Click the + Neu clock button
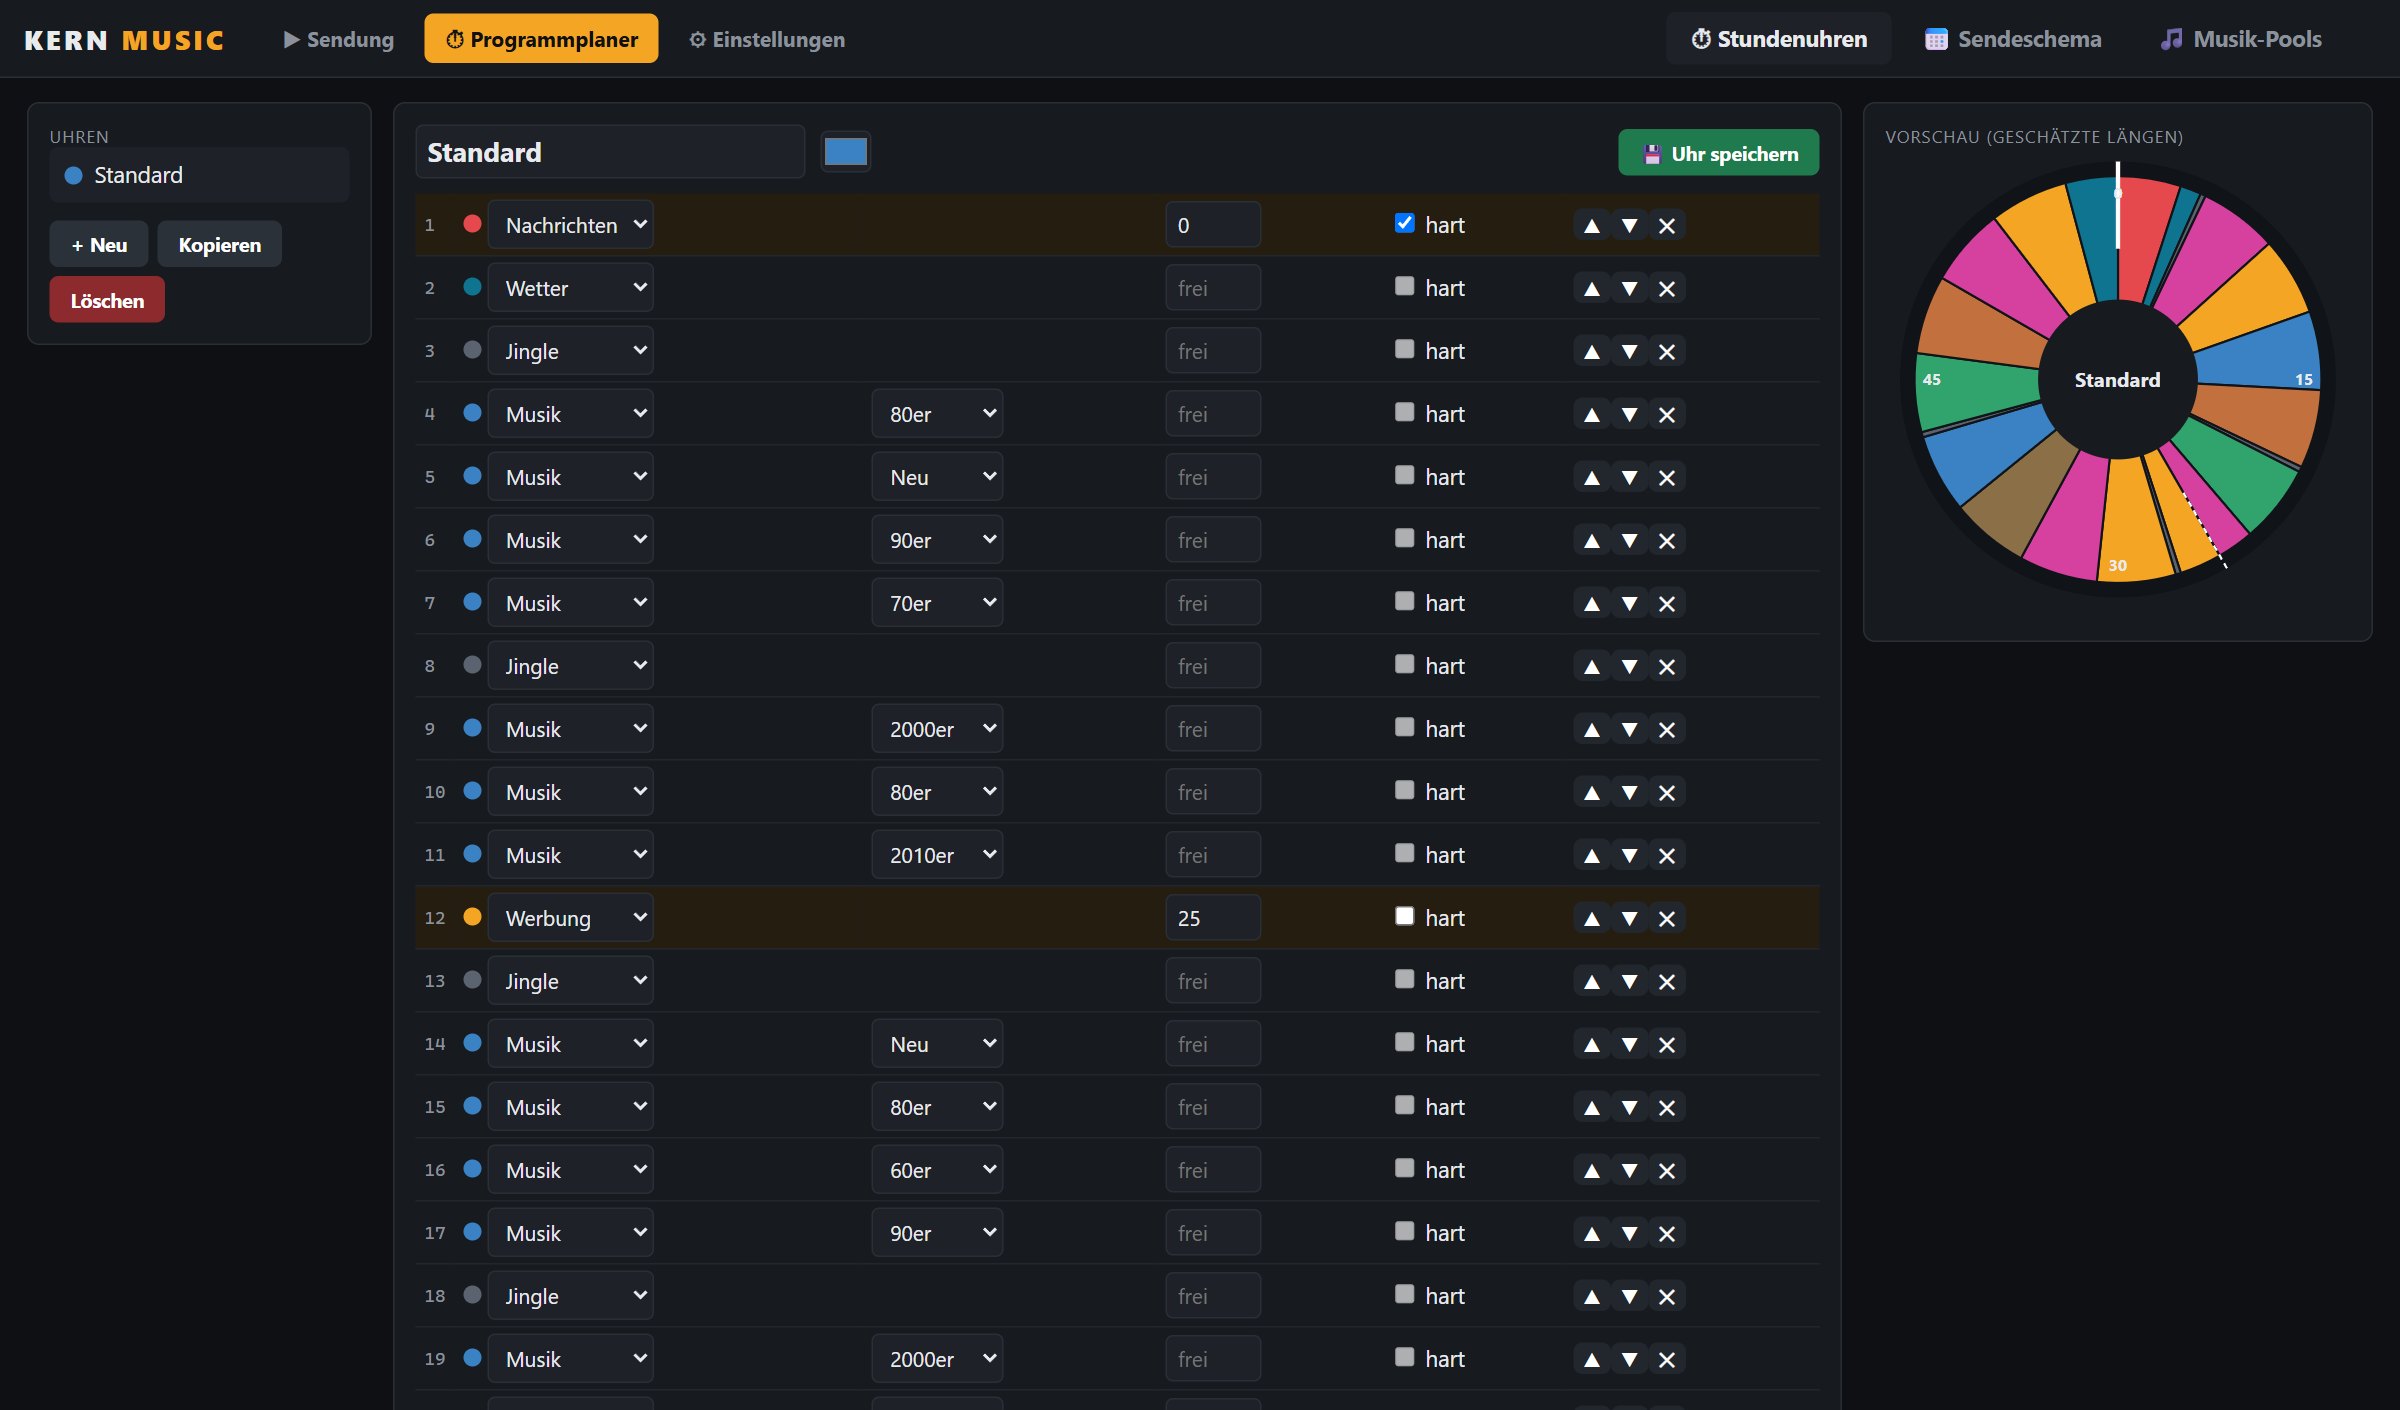 click(99, 245)
